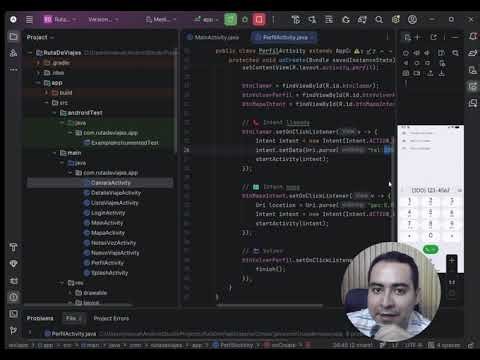
Task: Collapse the RutaDeViajes root folder
Action: click(30, 53)
